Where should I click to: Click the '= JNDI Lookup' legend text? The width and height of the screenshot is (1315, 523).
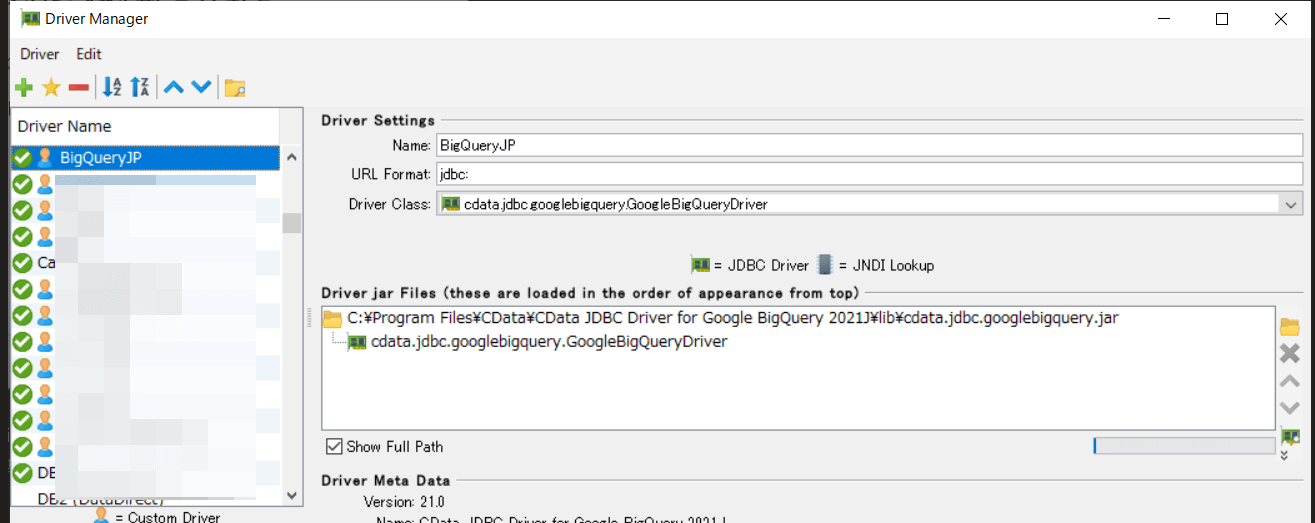pos(886,265)
